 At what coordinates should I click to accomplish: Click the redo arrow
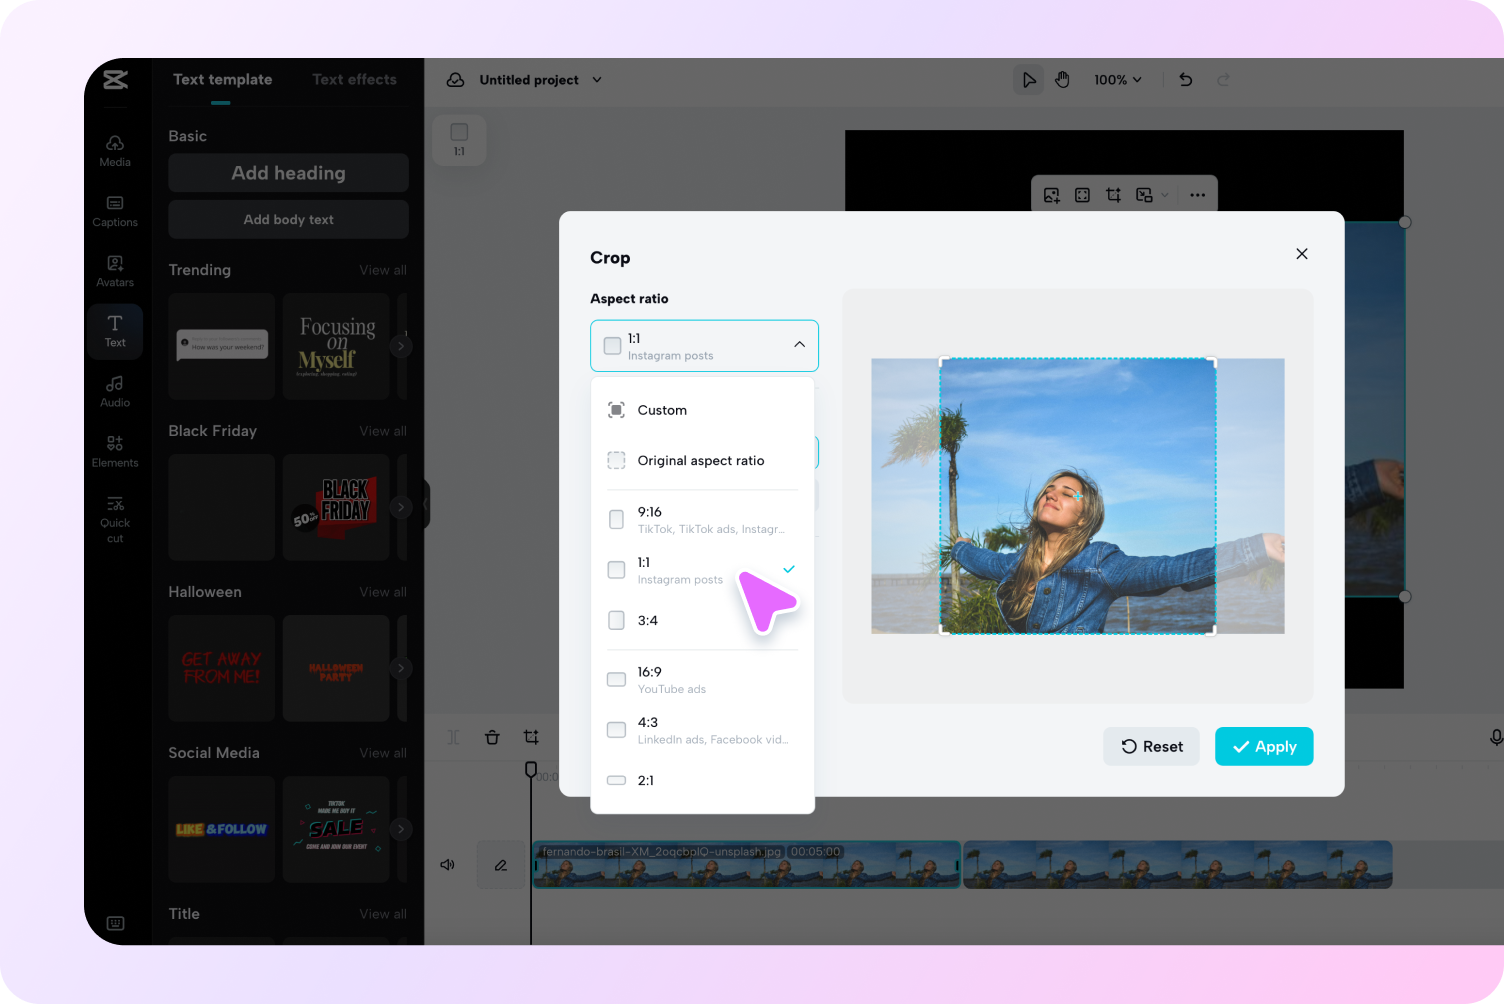1223,80
